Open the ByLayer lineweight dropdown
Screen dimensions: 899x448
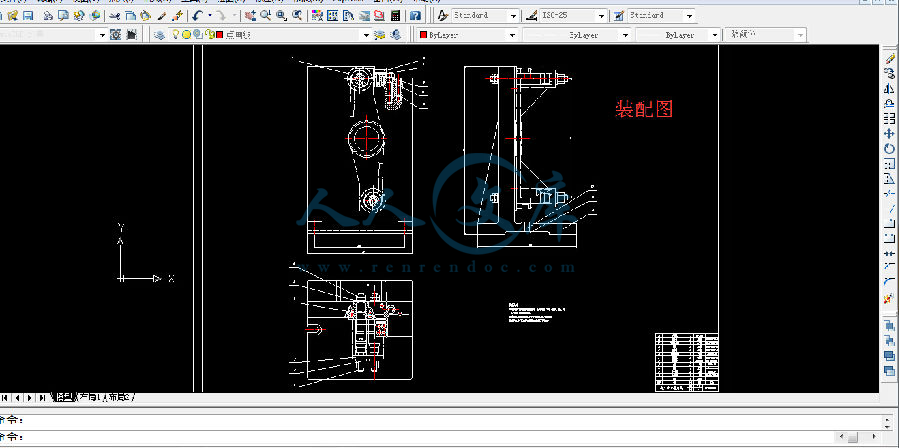click(x=714, y=35)
